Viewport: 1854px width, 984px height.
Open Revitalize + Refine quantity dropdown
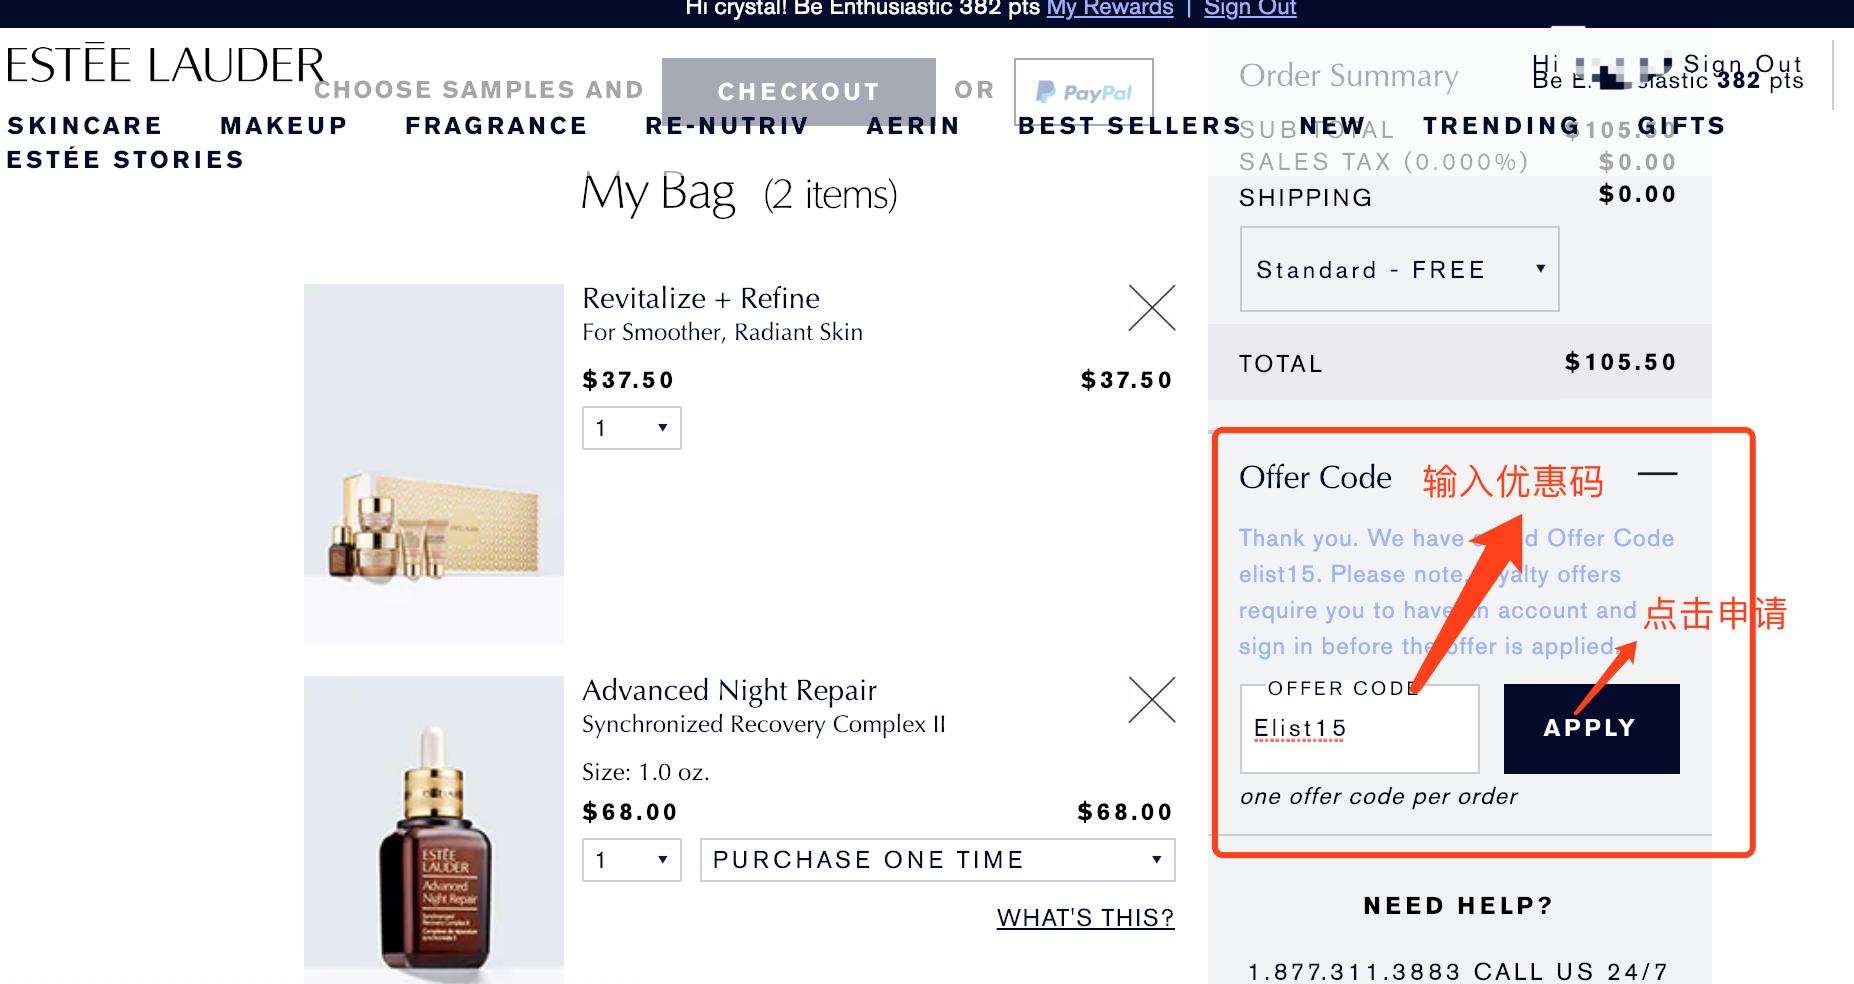click(631, 428)
